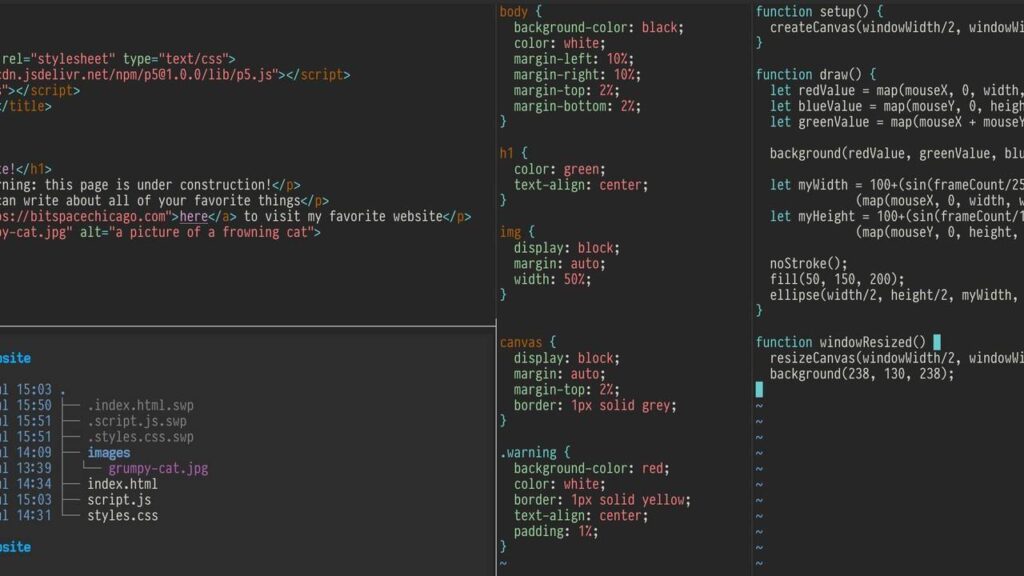Click the images folder in the tree listing
This screenshot has height=576, width=1024.
tap(108, 453)
